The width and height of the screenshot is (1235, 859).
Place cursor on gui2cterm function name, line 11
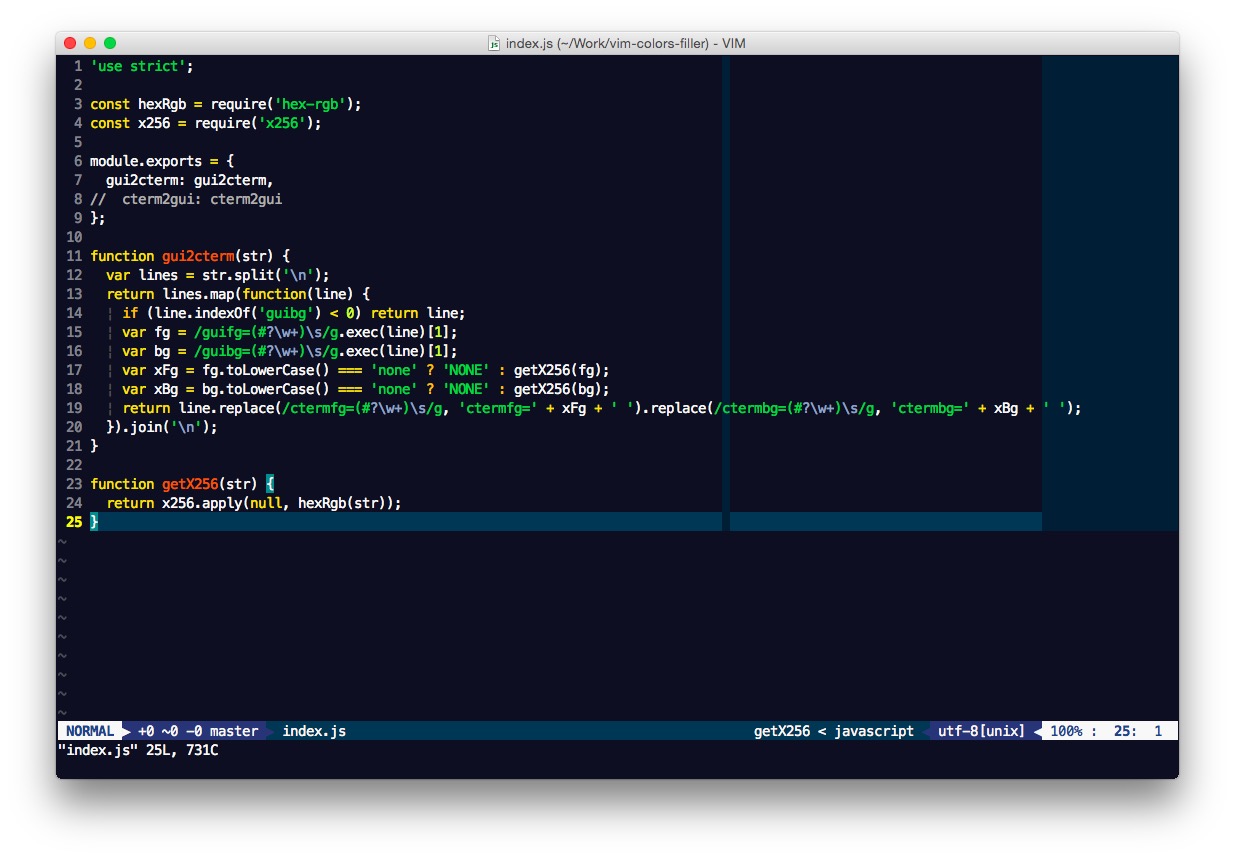click(197, 256)
